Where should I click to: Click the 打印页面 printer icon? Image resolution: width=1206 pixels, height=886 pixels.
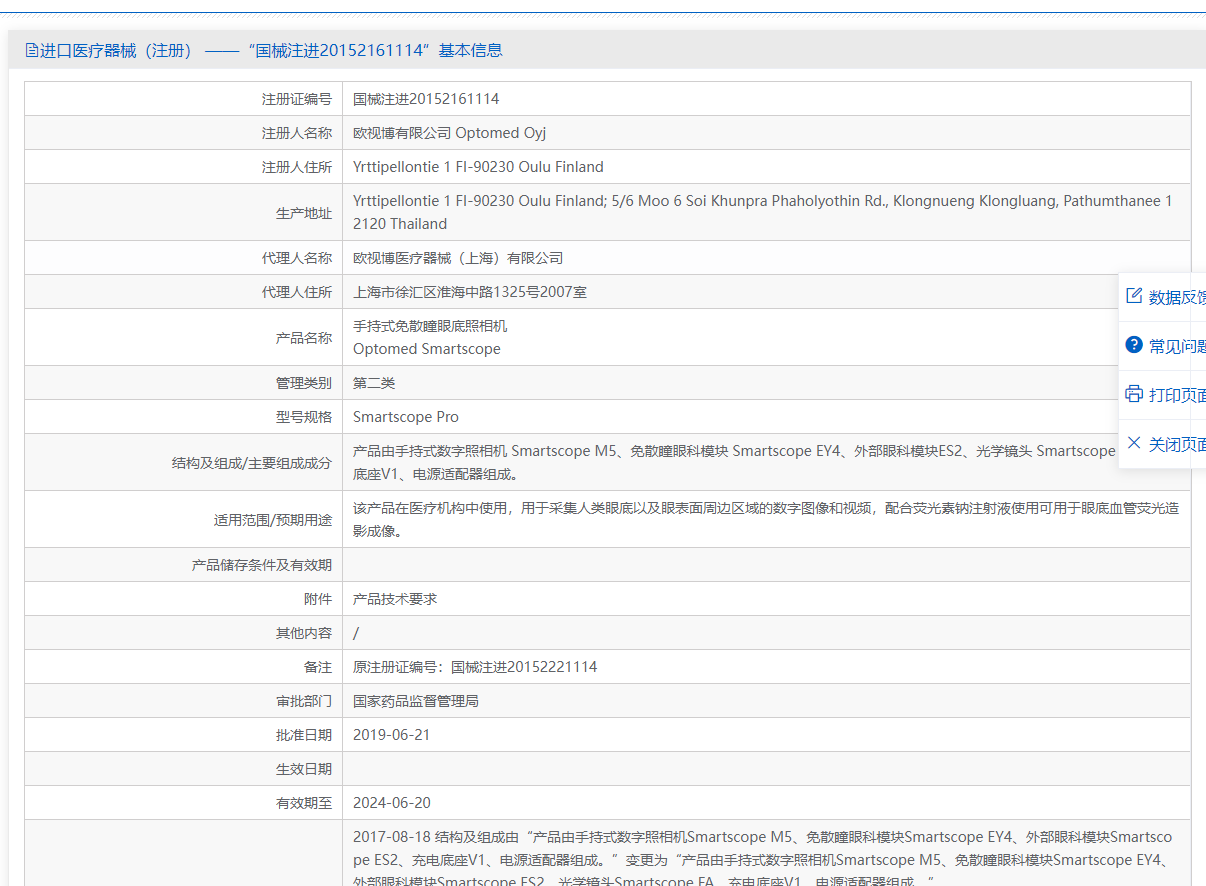[1134, 394]
